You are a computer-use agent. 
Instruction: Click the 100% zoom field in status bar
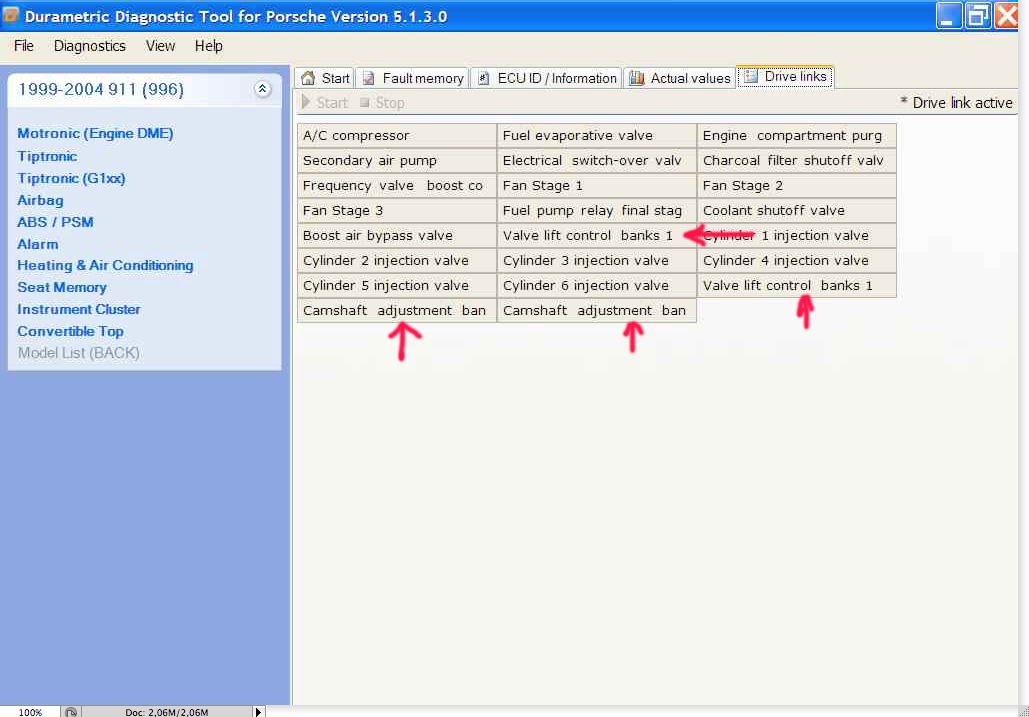pos(30,712)
